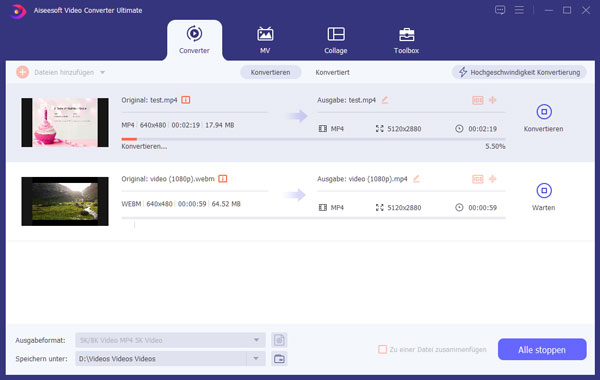Toggle Hochgeschwindigkeit Konvertierung

click(x=519, y=72)
